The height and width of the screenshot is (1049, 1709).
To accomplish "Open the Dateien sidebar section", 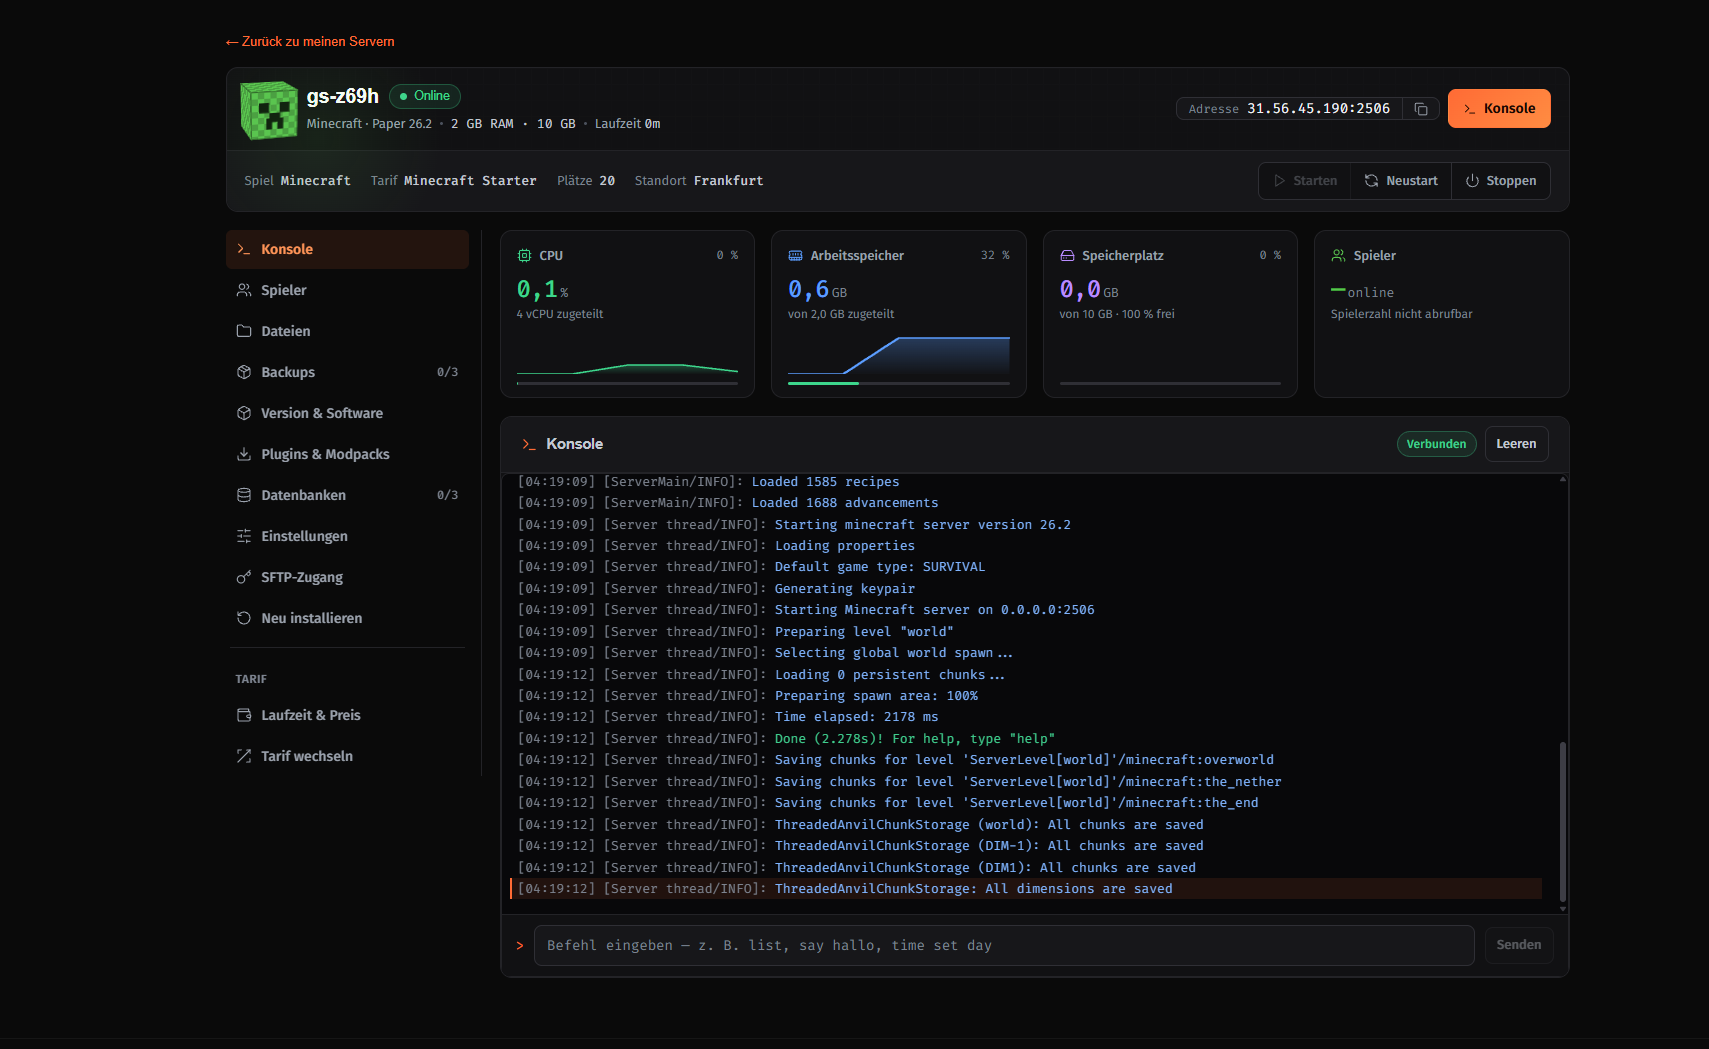I will (347, 331).
